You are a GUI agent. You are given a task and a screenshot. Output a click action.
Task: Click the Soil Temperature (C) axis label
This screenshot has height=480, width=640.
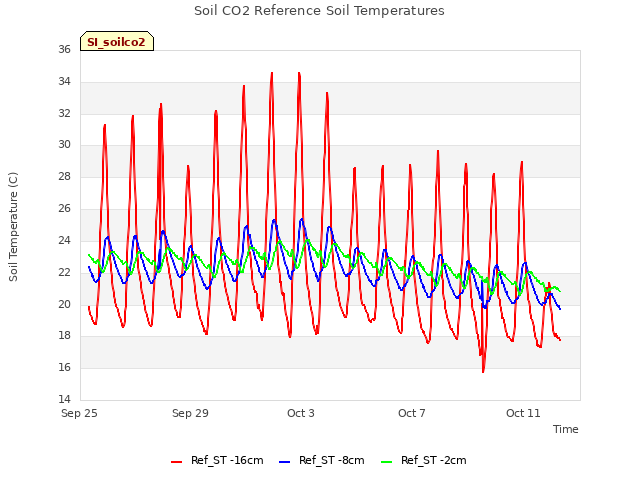13,227
